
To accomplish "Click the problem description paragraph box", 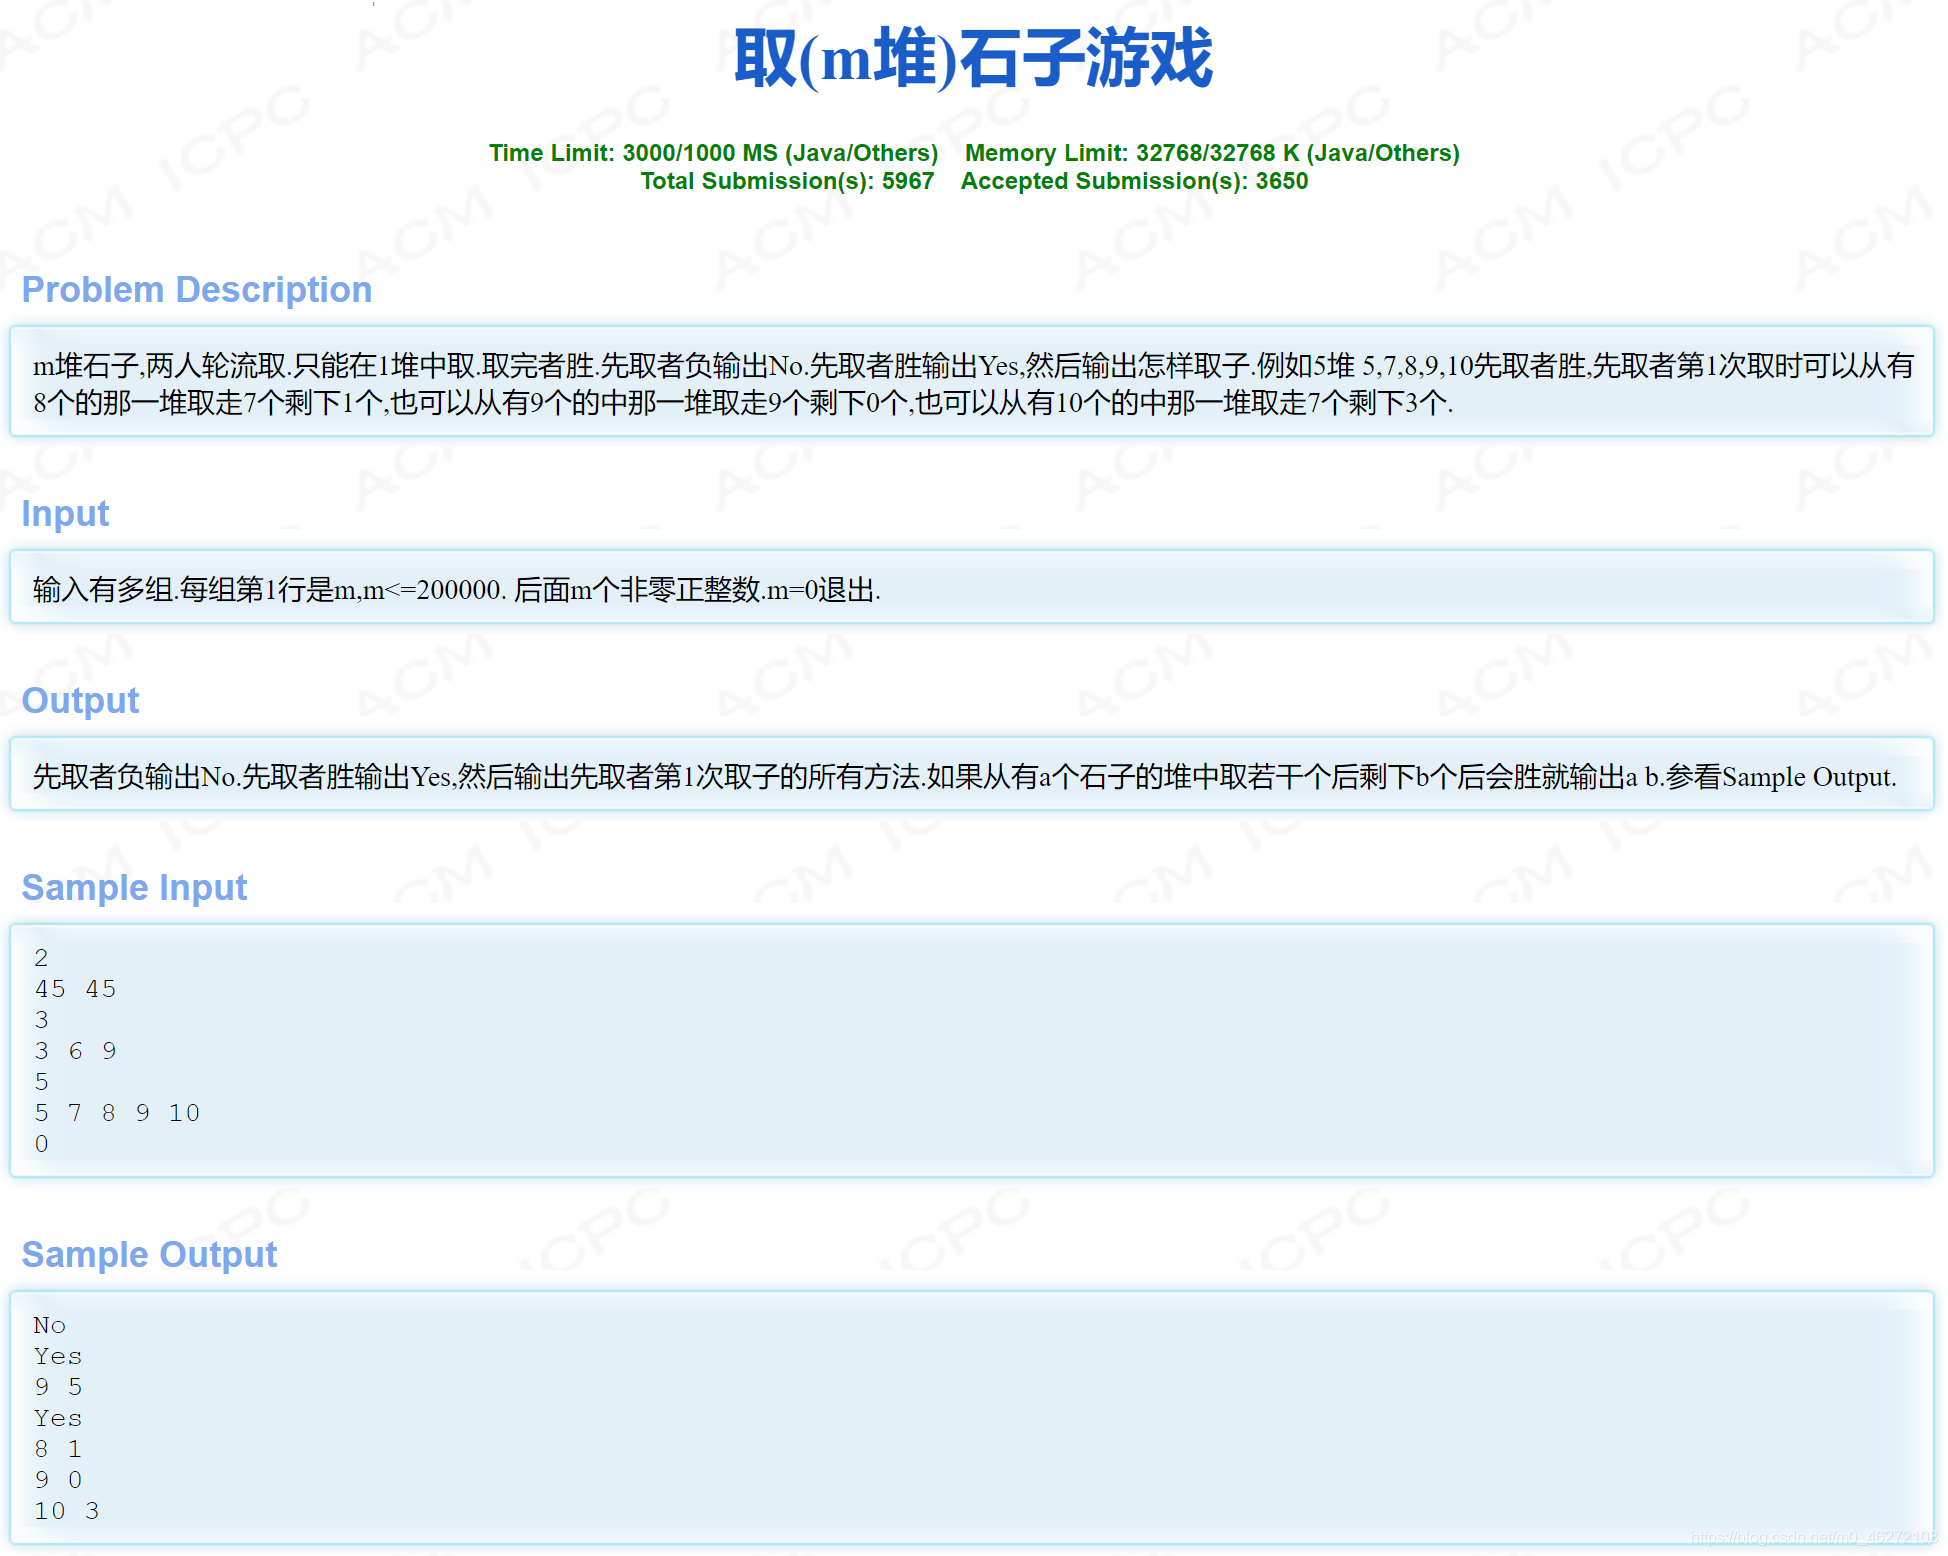I will [972, 383].
